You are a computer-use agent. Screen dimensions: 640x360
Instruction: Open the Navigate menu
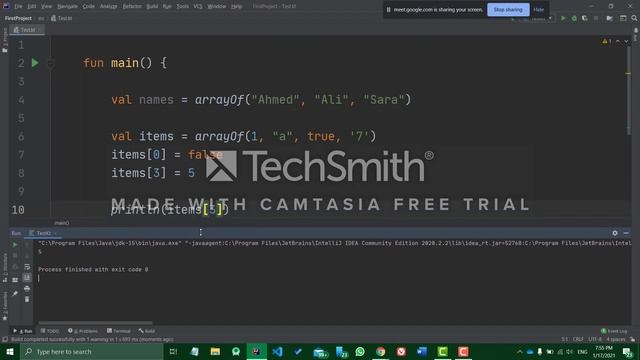click(67, 6)
